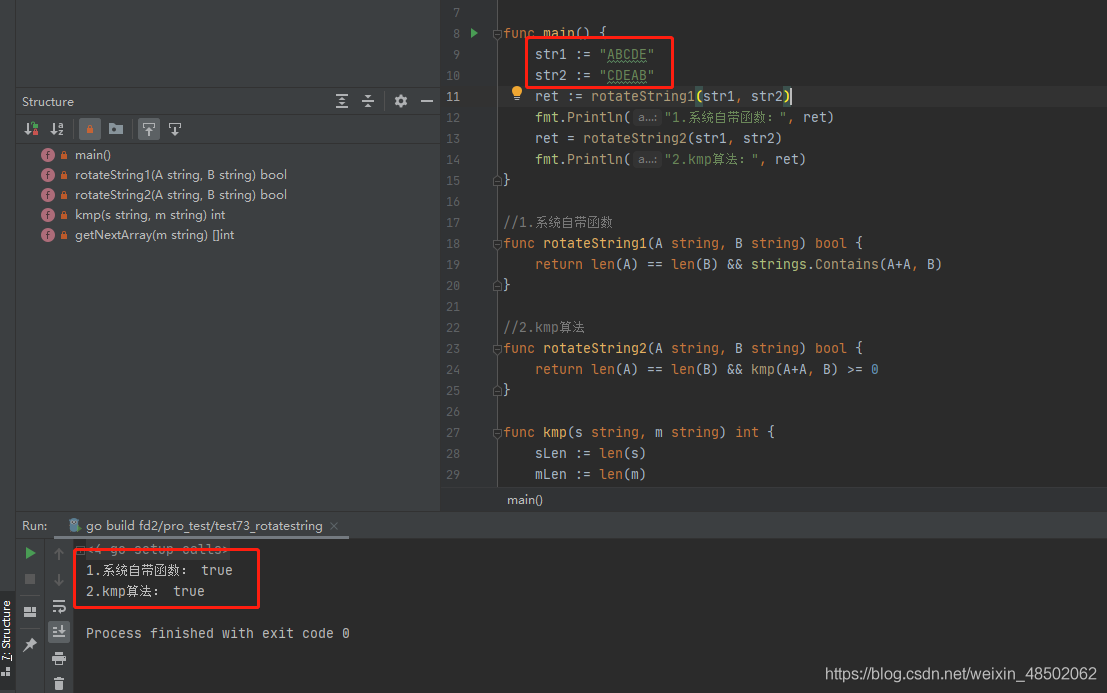Toggle group-by-folder filter in Structure
This screenshot has height=693, width=1107.
[116, 129]
